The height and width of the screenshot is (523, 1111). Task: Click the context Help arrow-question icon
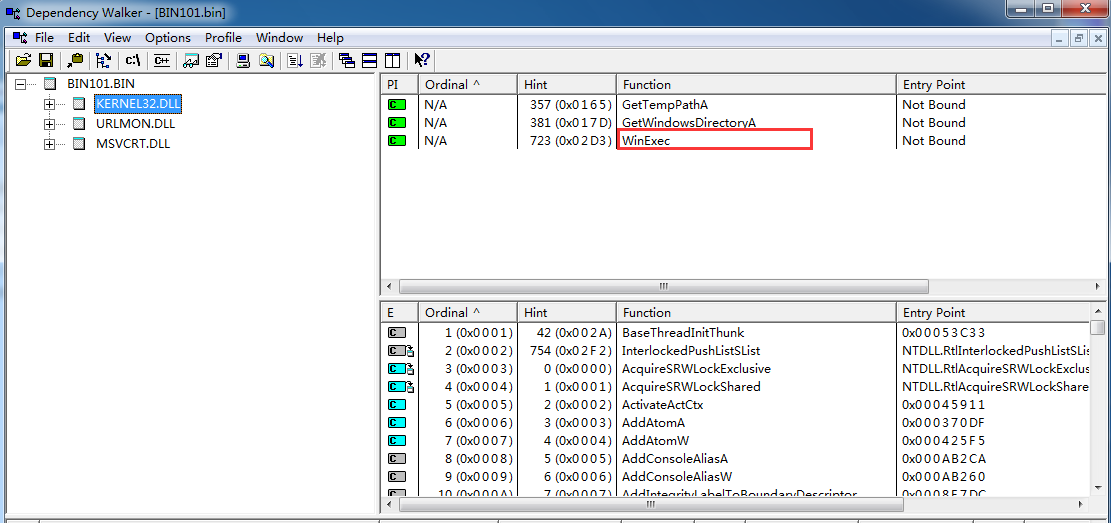coord(422,60)
